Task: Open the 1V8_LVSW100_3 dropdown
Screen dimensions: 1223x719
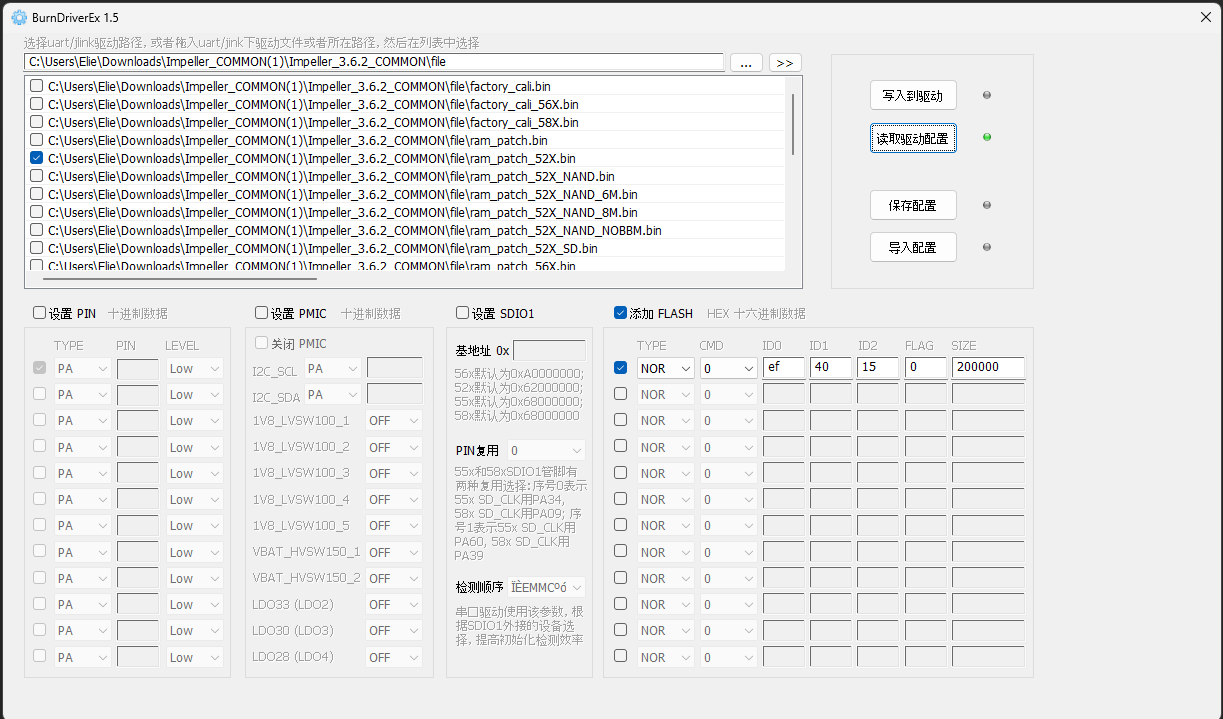Action: (x=394, y=473)
